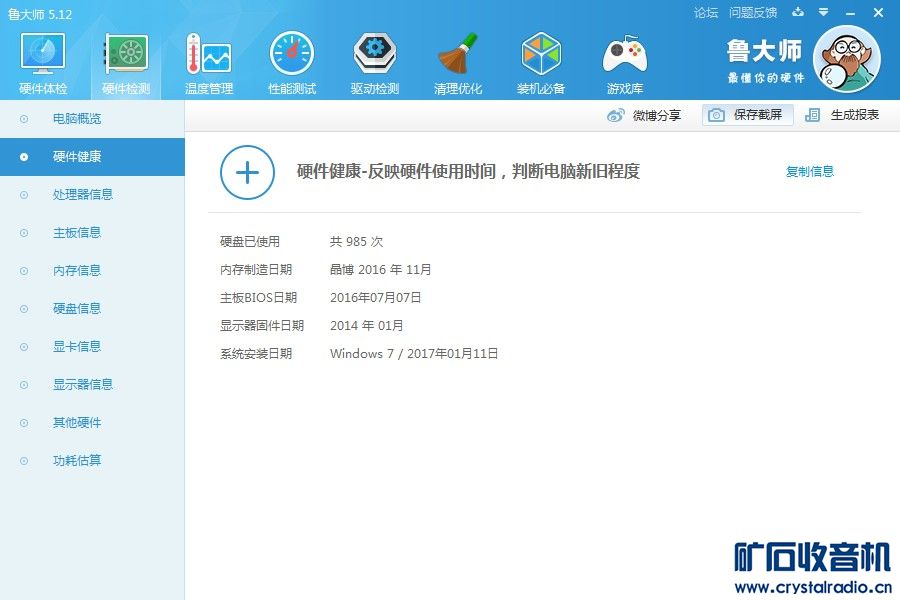Click the 显示器固件日期 label
900x600 pixels.
tap(262, 326)
